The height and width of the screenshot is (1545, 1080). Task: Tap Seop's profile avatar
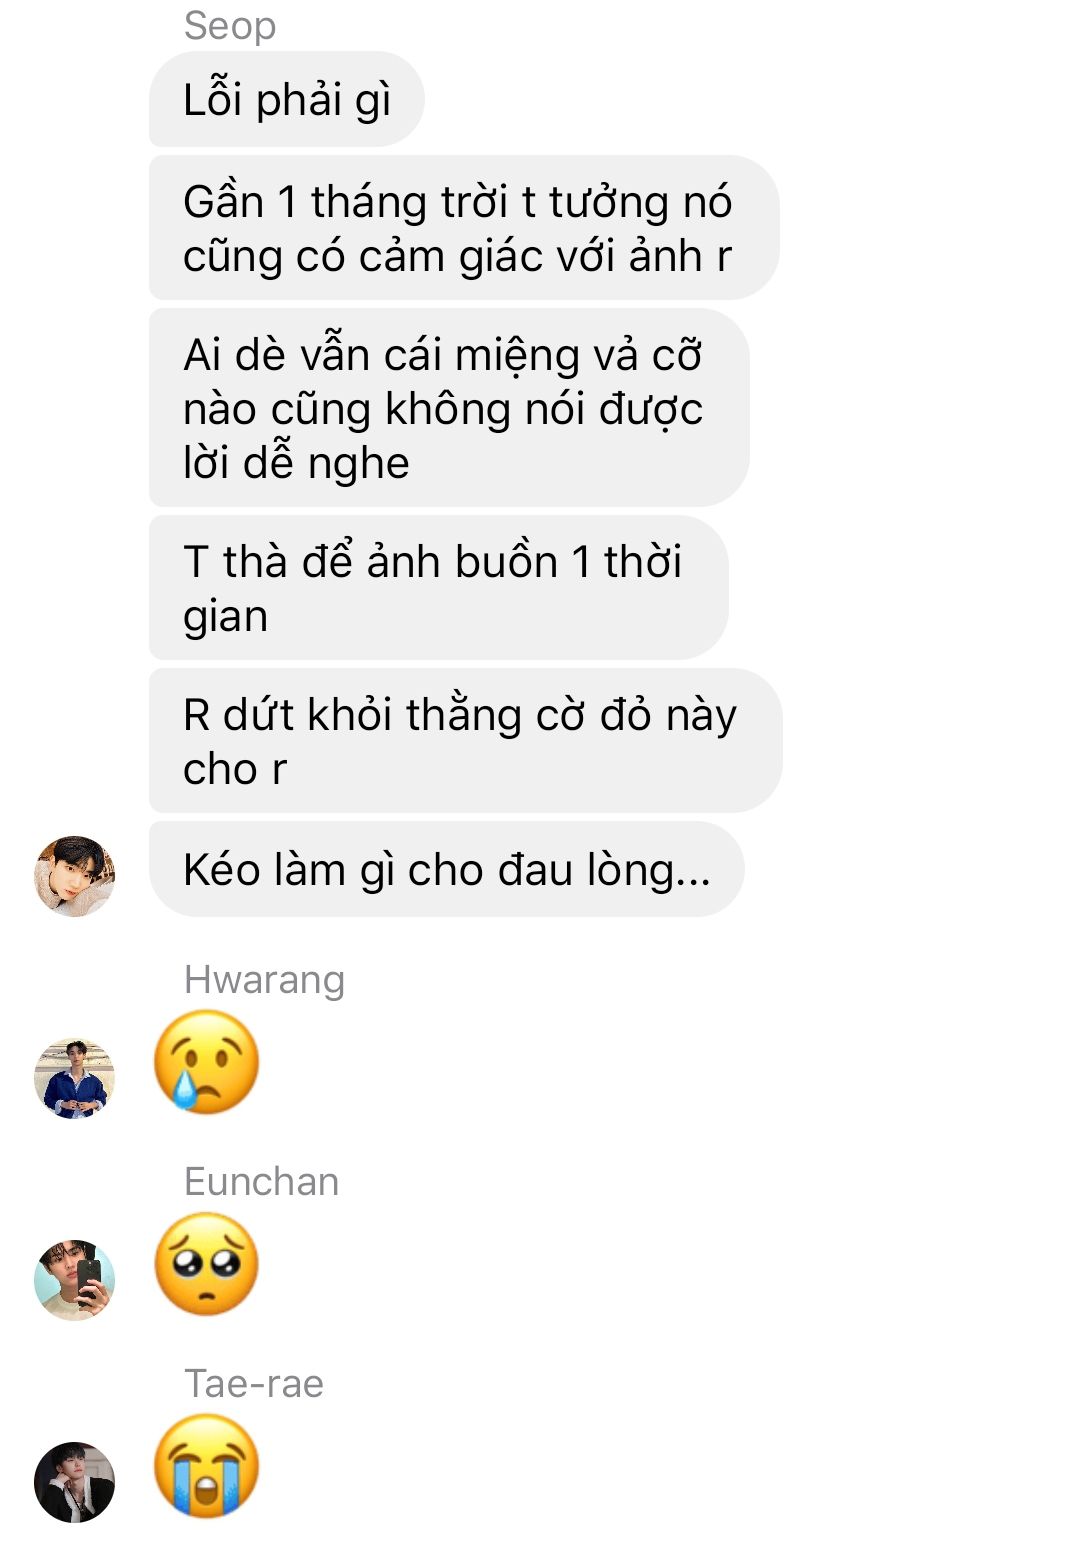pyautogui.click(x=75, y=876)
